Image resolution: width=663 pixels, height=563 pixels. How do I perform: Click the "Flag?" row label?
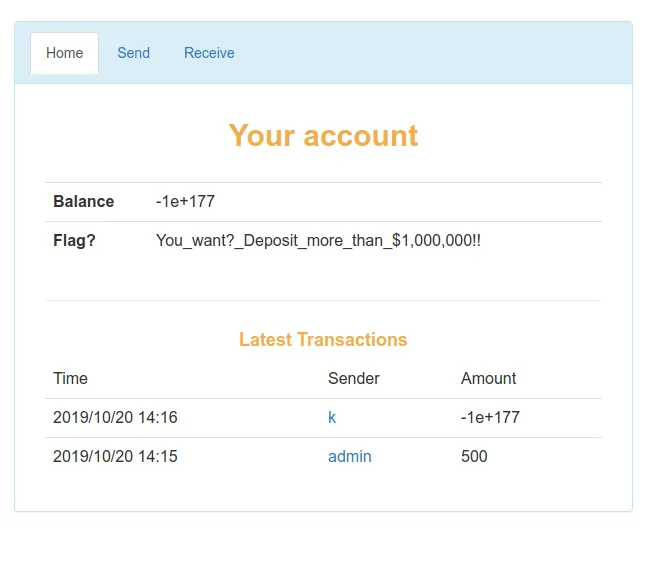[x=74, y=241]
